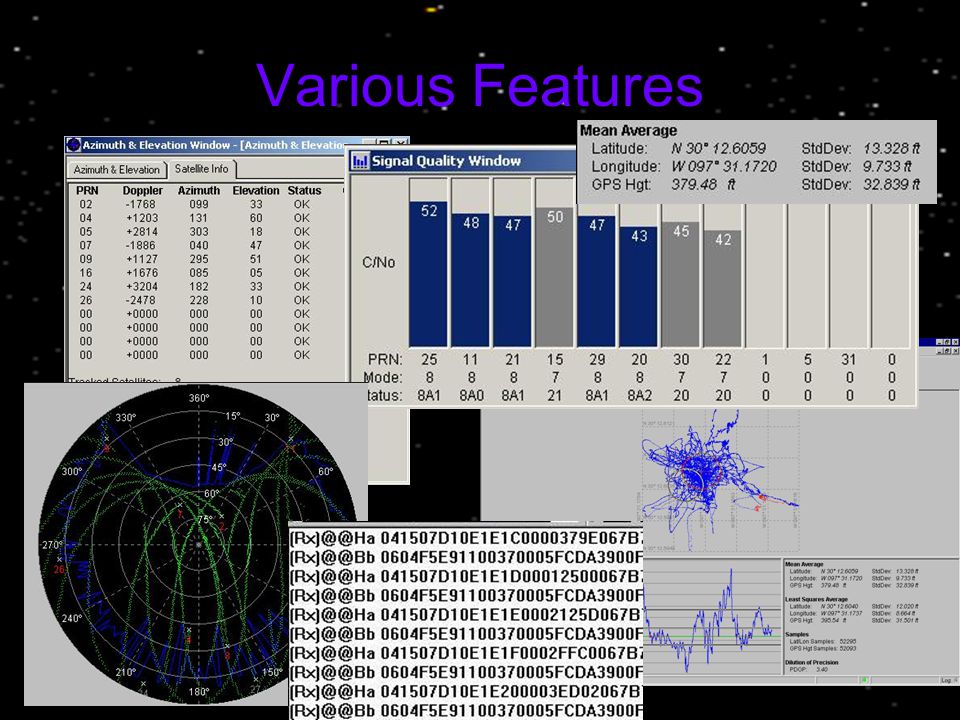Click GPS Hgt Samples count 52093

[x=848, y=648]
